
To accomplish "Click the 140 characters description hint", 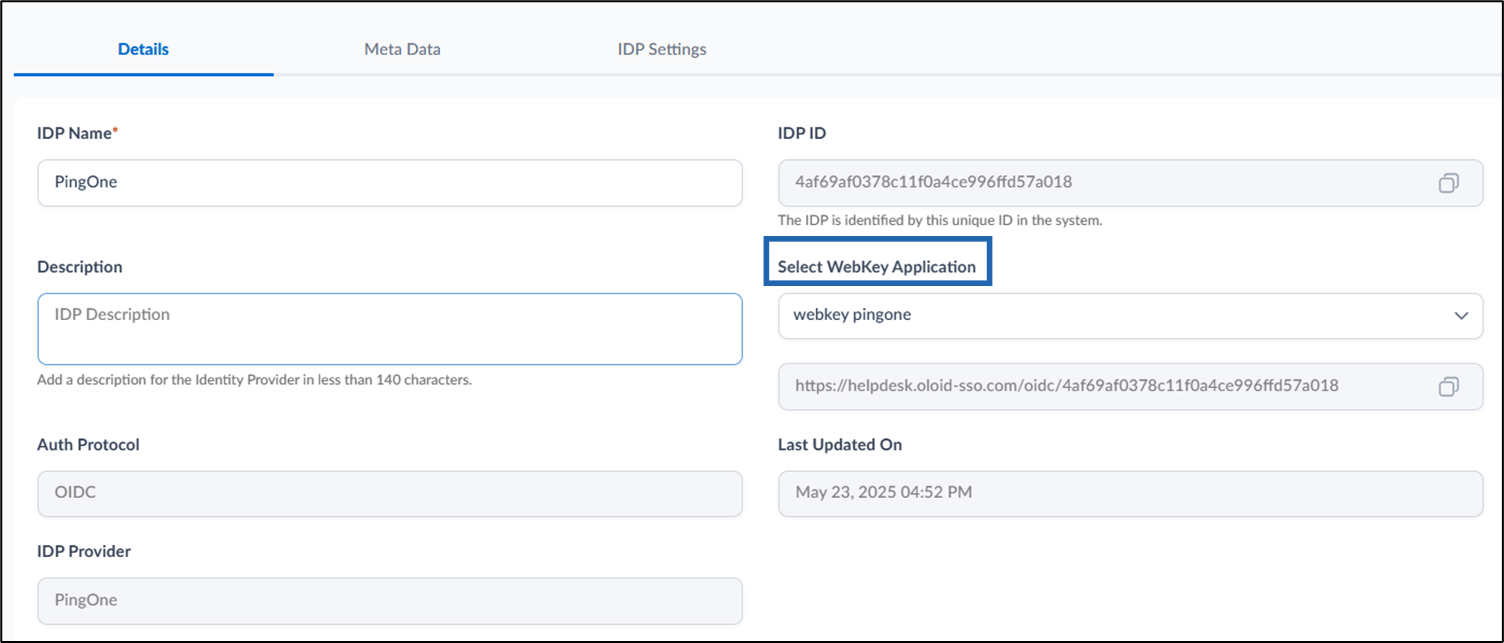I will 254,380.
